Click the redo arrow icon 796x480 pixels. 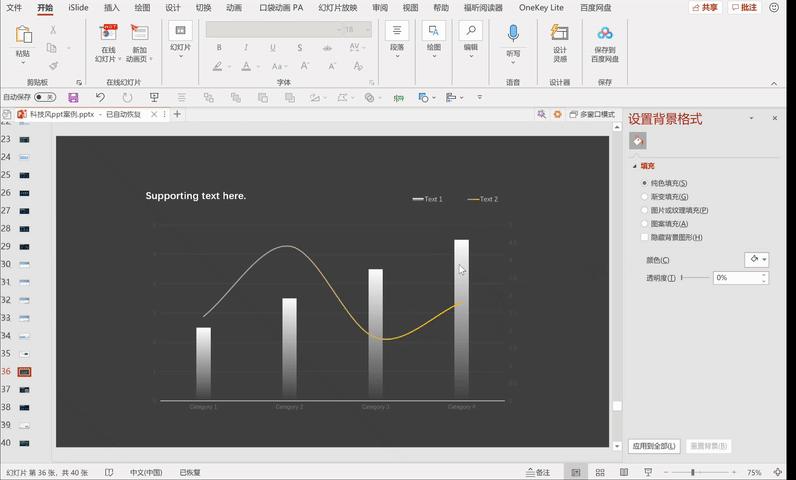pyautogui.click(x=127, y=97)
